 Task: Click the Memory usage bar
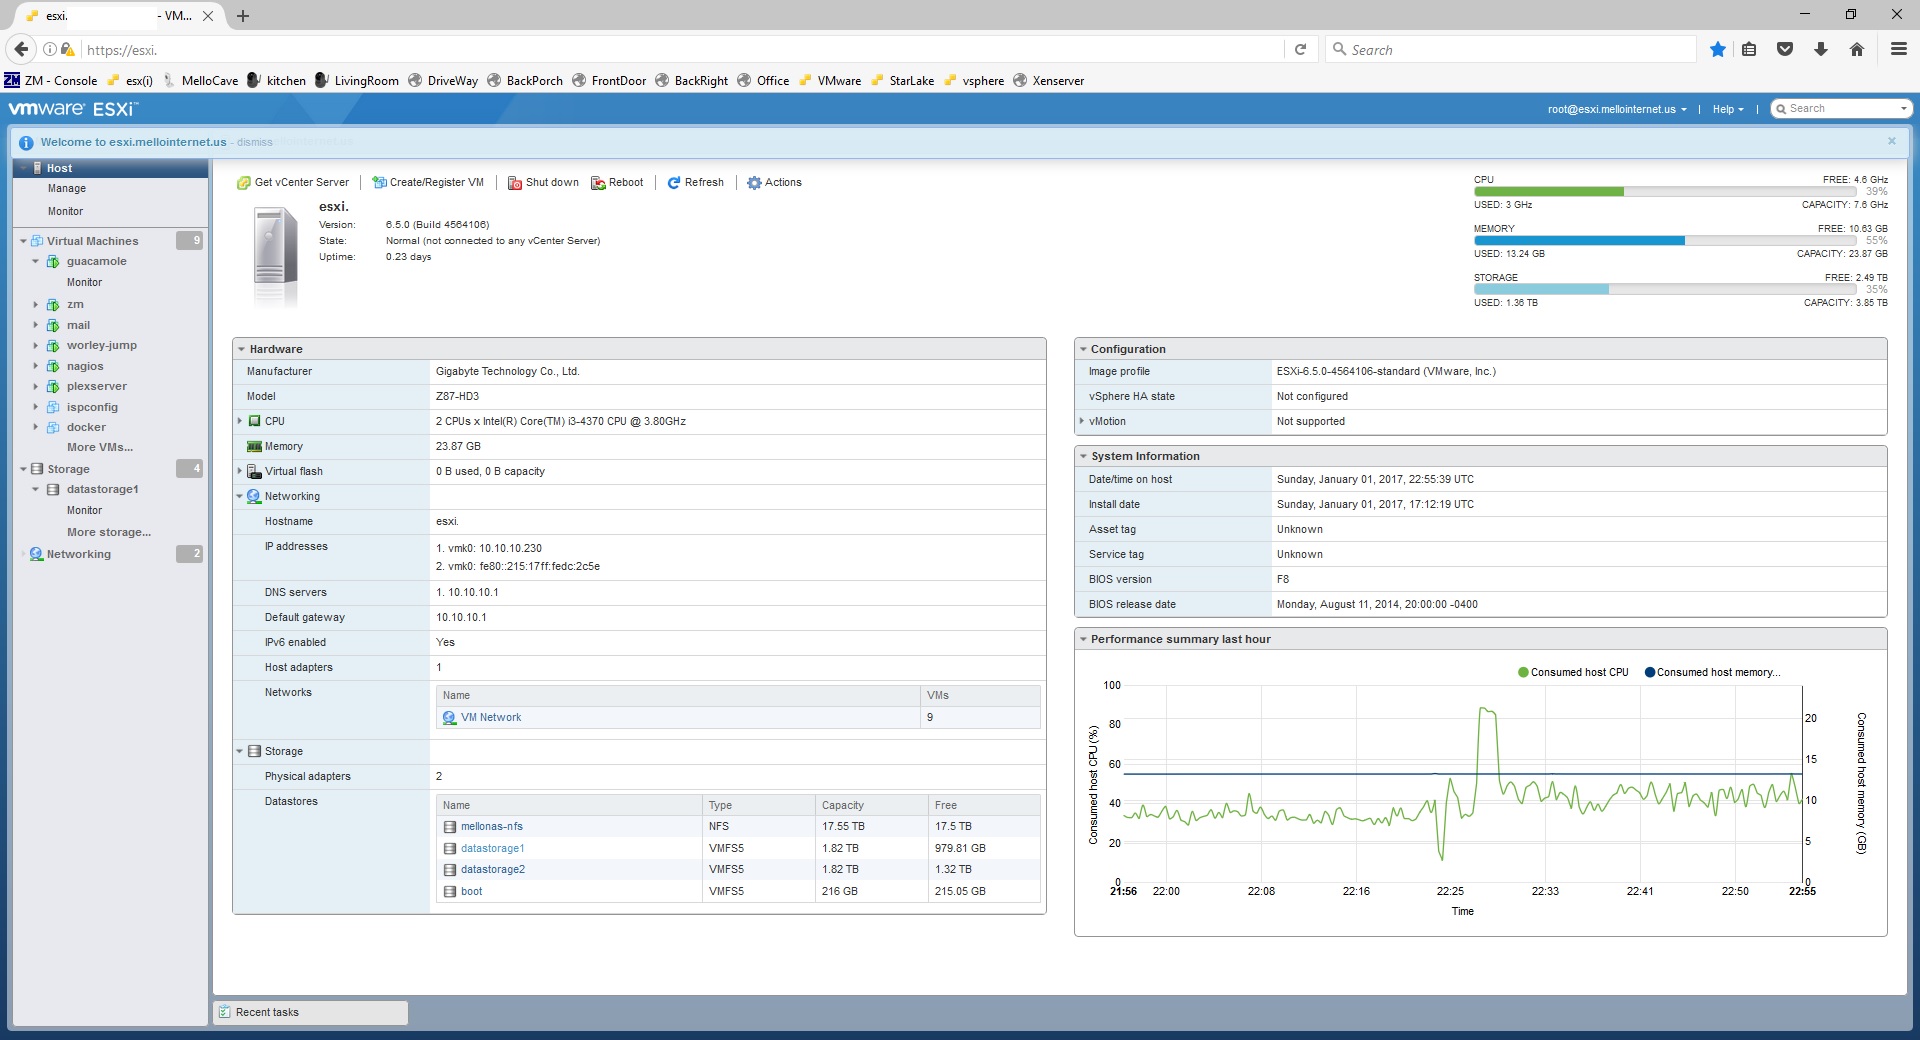1664,240
